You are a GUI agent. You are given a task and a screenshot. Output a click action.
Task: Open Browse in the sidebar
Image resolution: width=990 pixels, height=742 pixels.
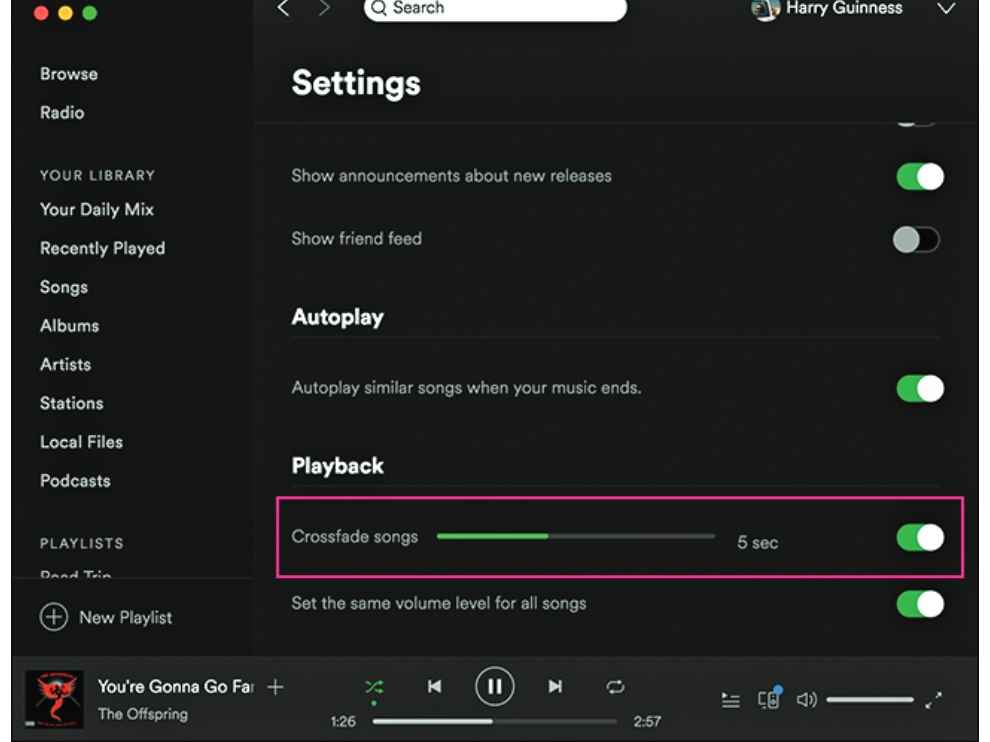(69, 74)
